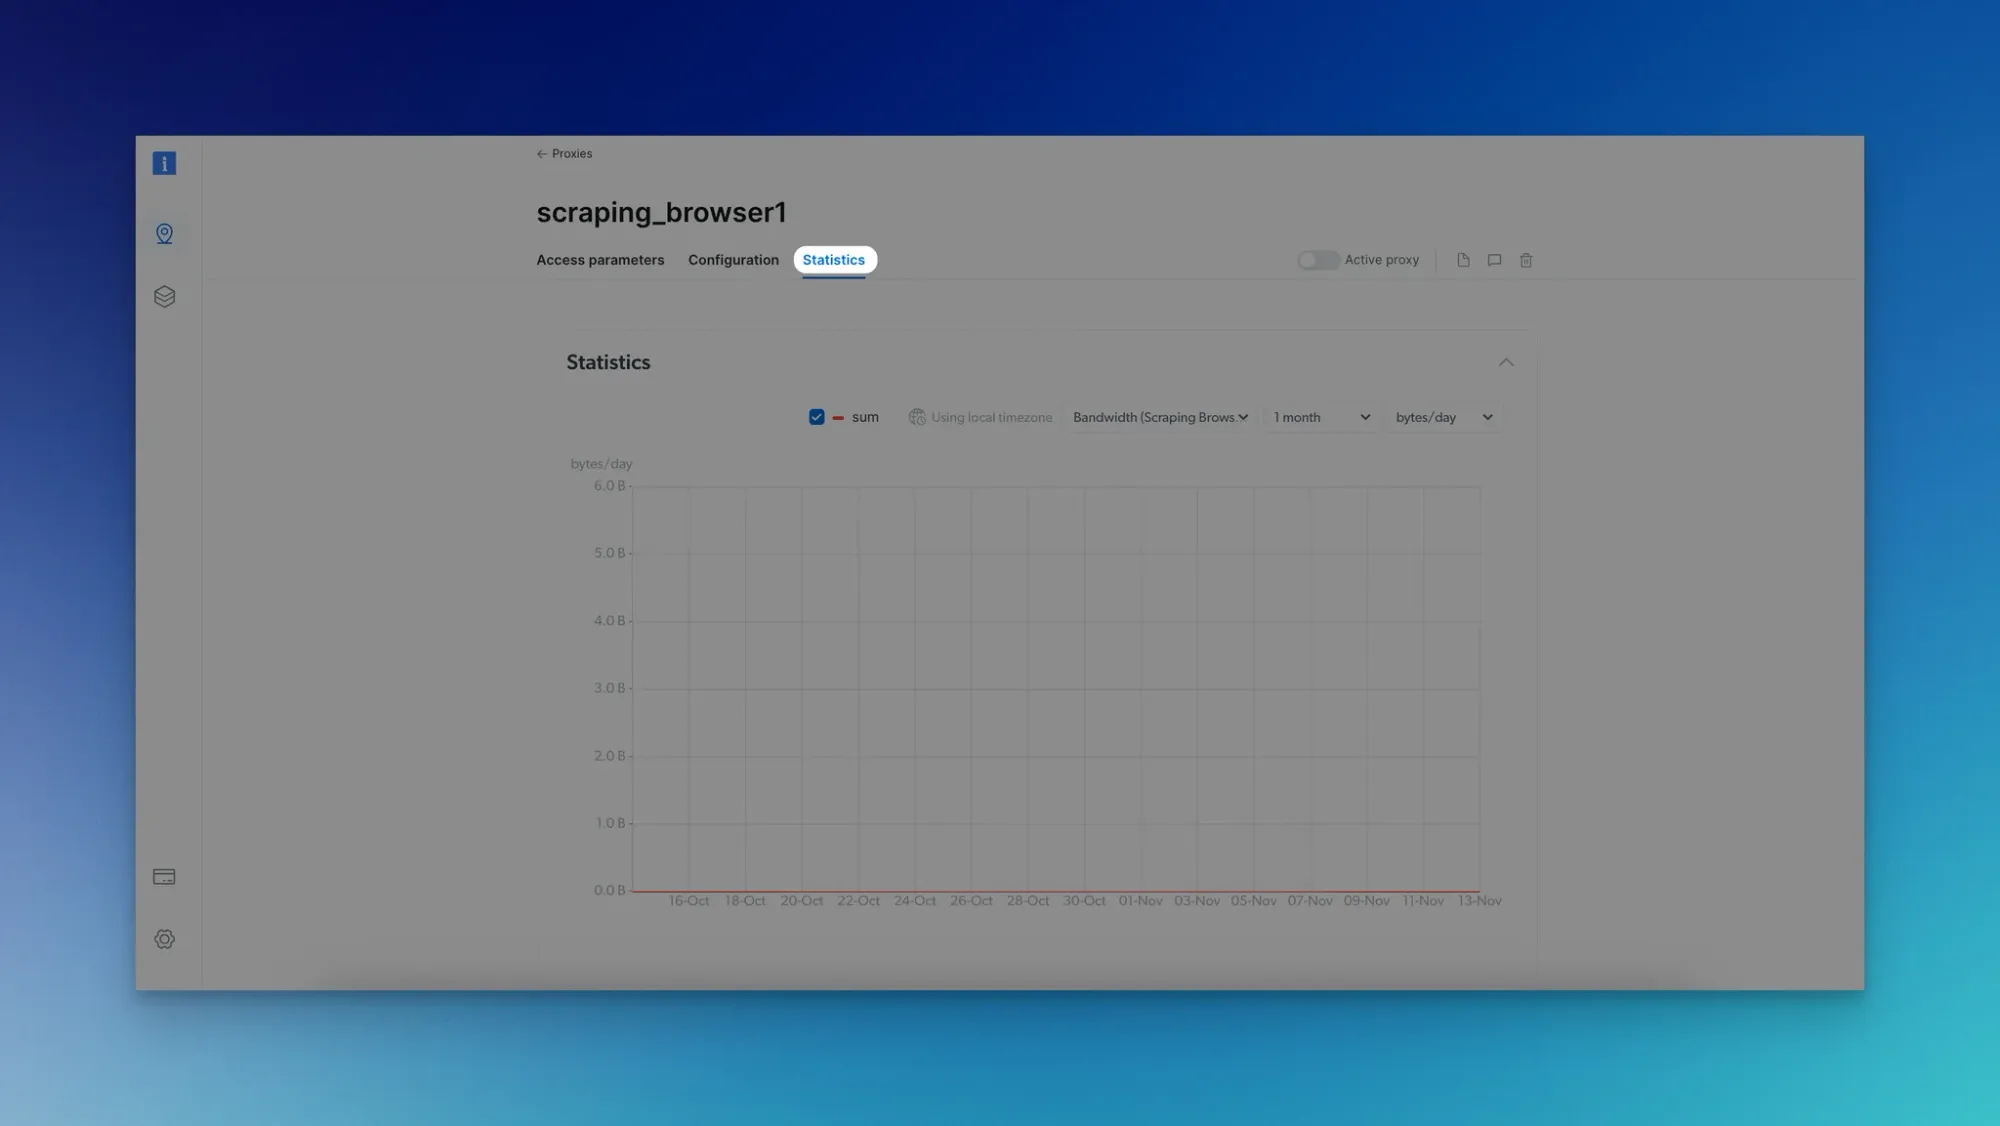Click the location/proxy icon in sidebar

tap(163, 233)
